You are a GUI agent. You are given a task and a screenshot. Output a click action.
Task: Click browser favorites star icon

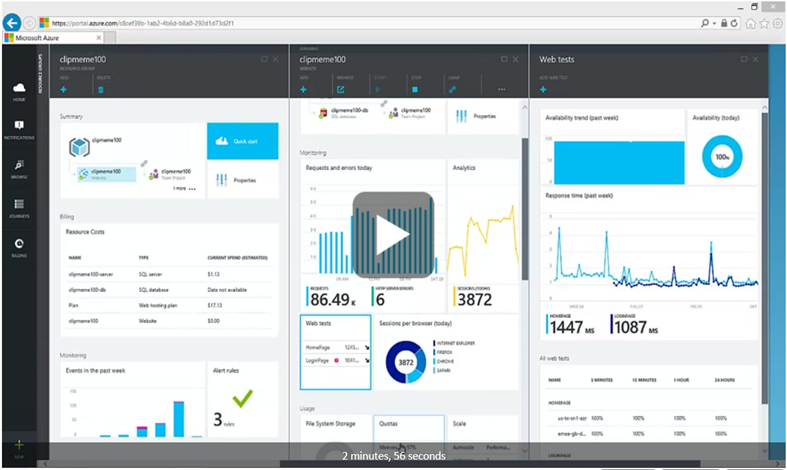764,24
